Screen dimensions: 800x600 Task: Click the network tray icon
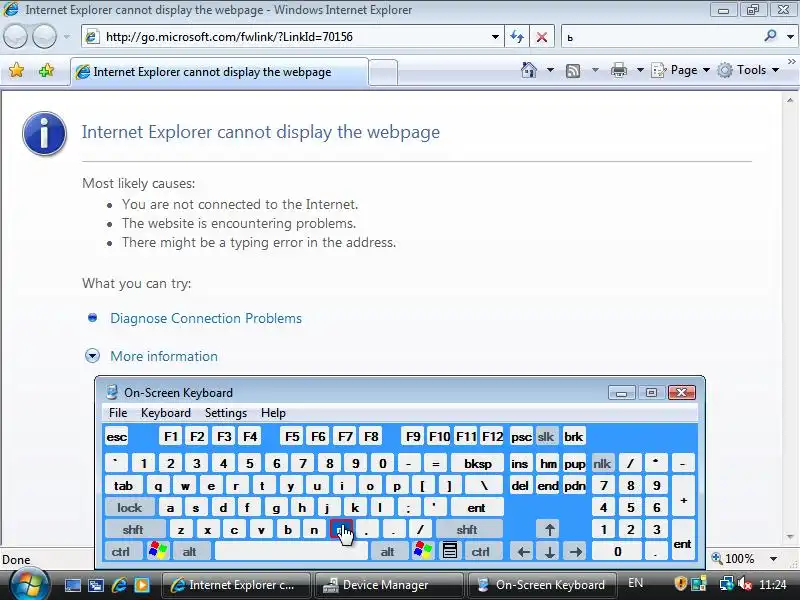[x=727, y=584]
